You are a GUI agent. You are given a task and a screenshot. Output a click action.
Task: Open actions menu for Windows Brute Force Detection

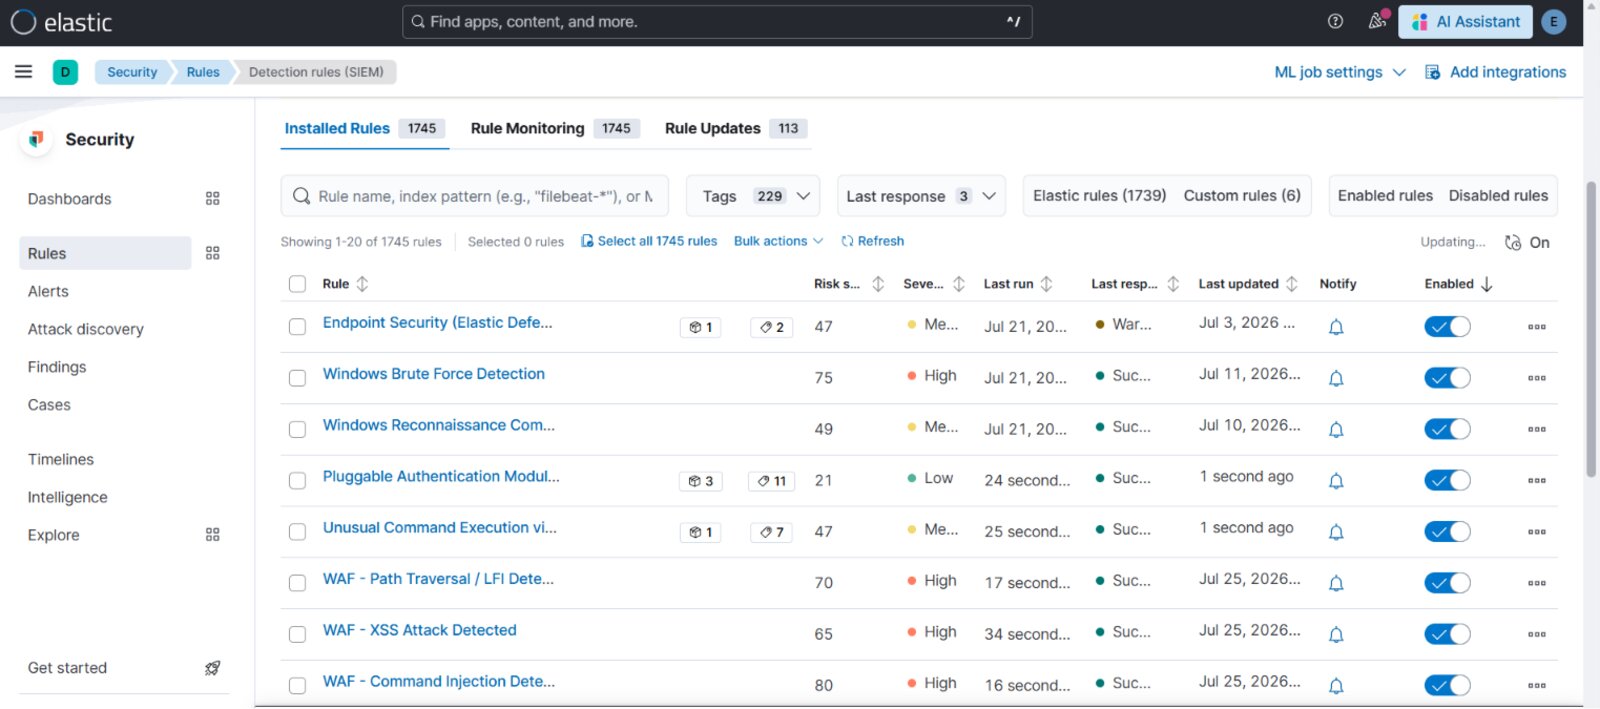point(1537,378)
